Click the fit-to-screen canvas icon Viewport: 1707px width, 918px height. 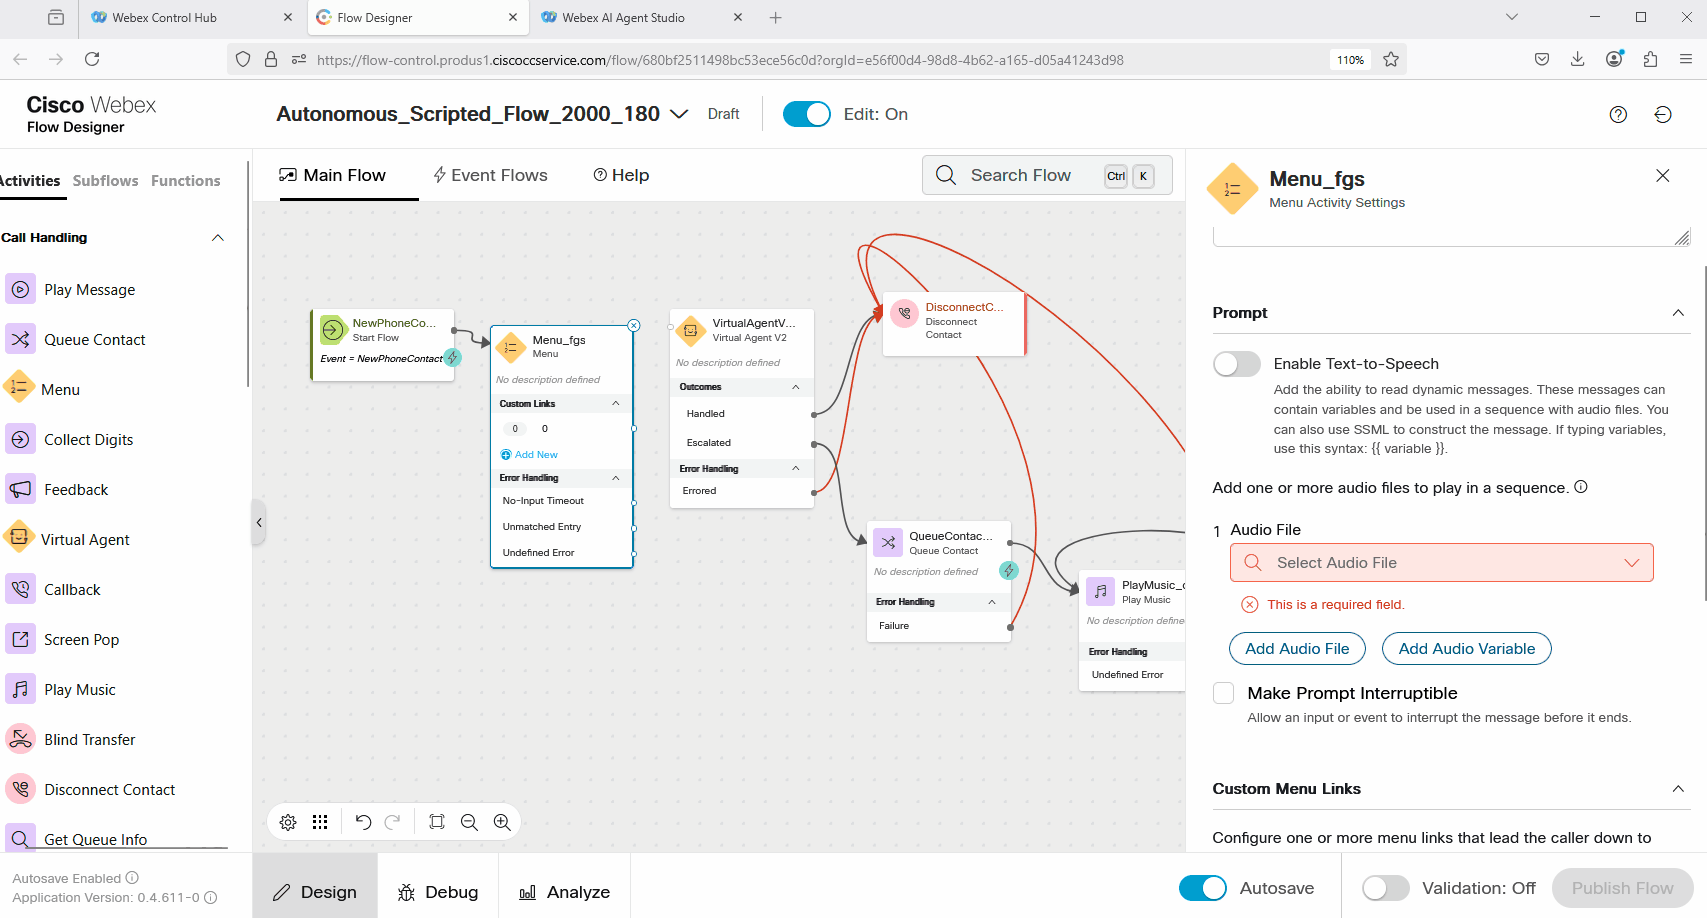[x=437, y=822]
